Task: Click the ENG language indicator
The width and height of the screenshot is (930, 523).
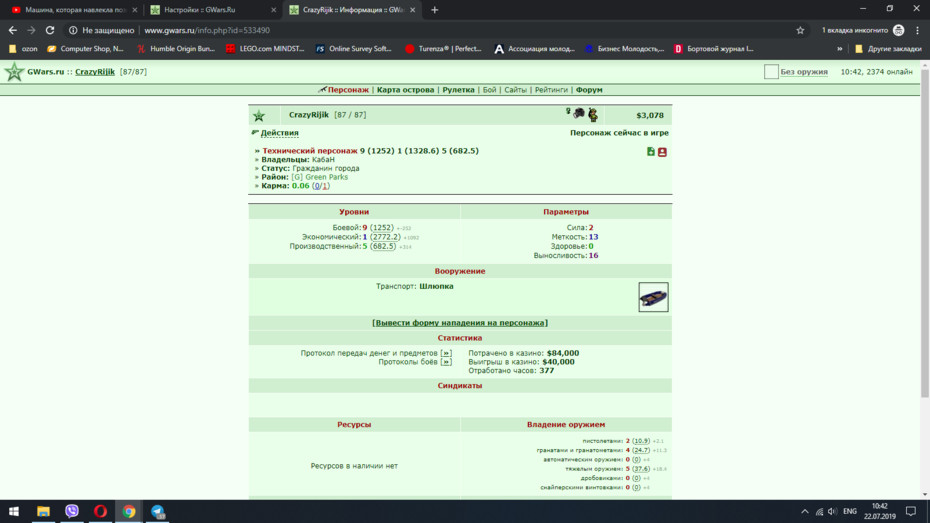Action: pyautogui.click(x=850, y=511)
